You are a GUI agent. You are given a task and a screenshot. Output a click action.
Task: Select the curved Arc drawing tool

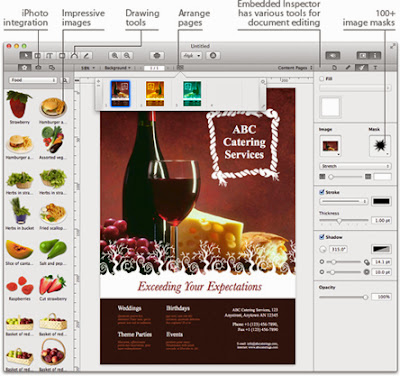pyautogui.click(x=74, y=56)
